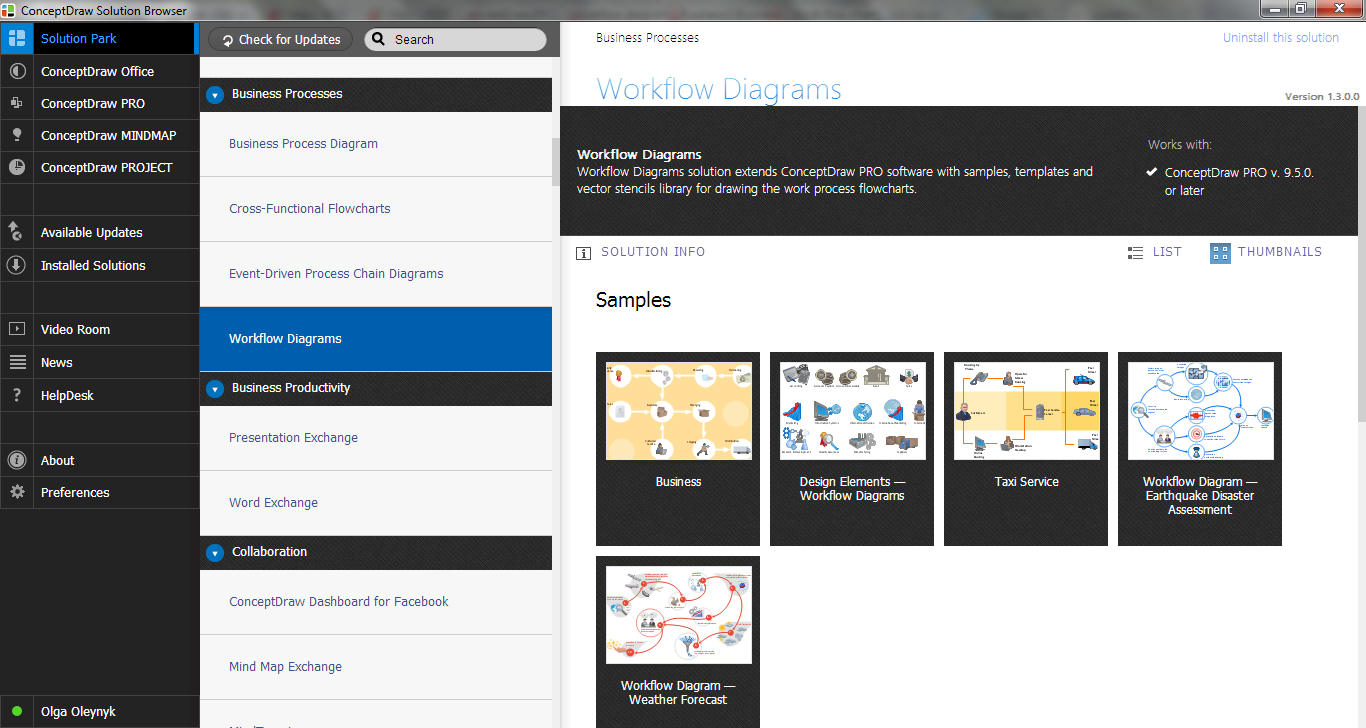Click the ConceptDraw MINDMAP bulb icon
The image size is (1366, 728).
(x=16, y=135)
